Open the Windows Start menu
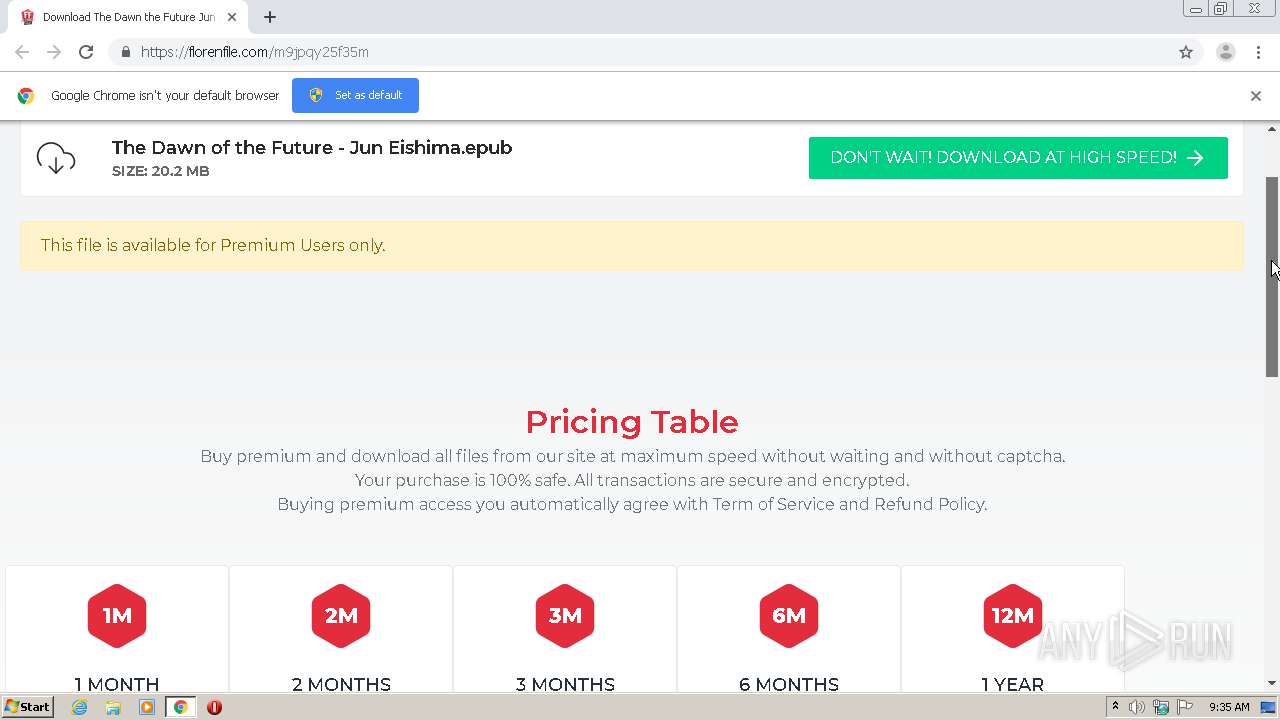This screenshot has height=720, width=1280. point(27,707)
